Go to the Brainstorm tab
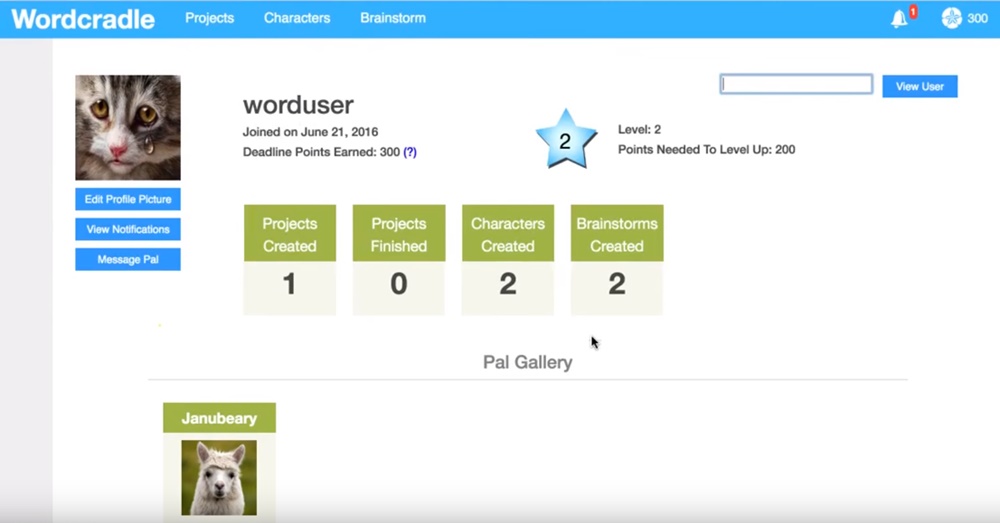The height and width of the screenshot is (523, 1000). [392, 18]
